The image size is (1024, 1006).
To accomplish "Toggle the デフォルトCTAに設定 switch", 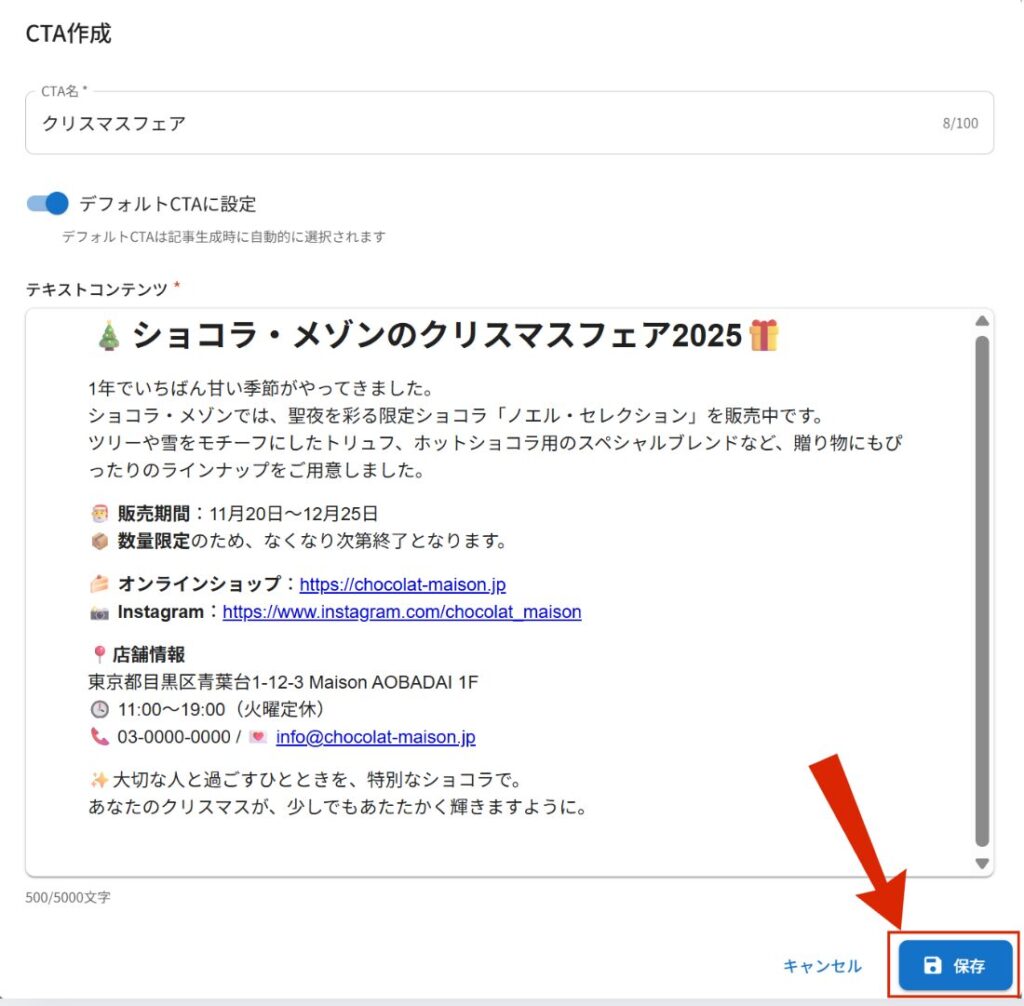I will [48, 204].
